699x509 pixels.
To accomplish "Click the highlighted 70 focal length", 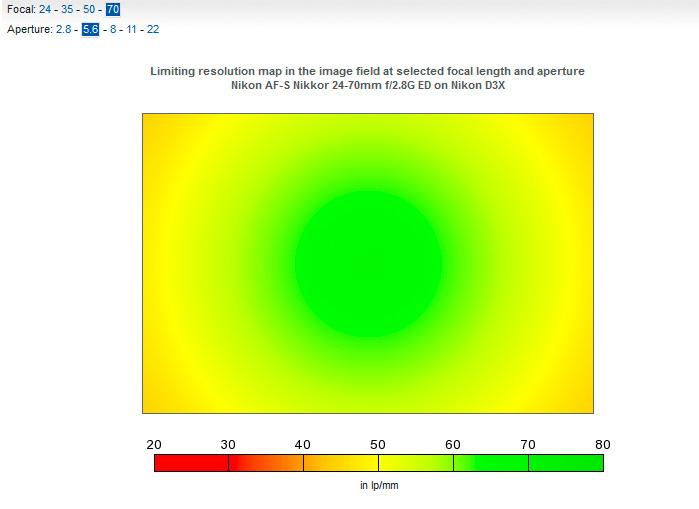I will coord(113,9).
